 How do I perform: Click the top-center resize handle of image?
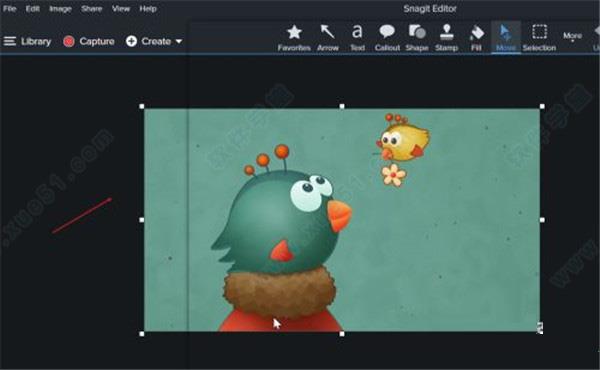[342, 106]
